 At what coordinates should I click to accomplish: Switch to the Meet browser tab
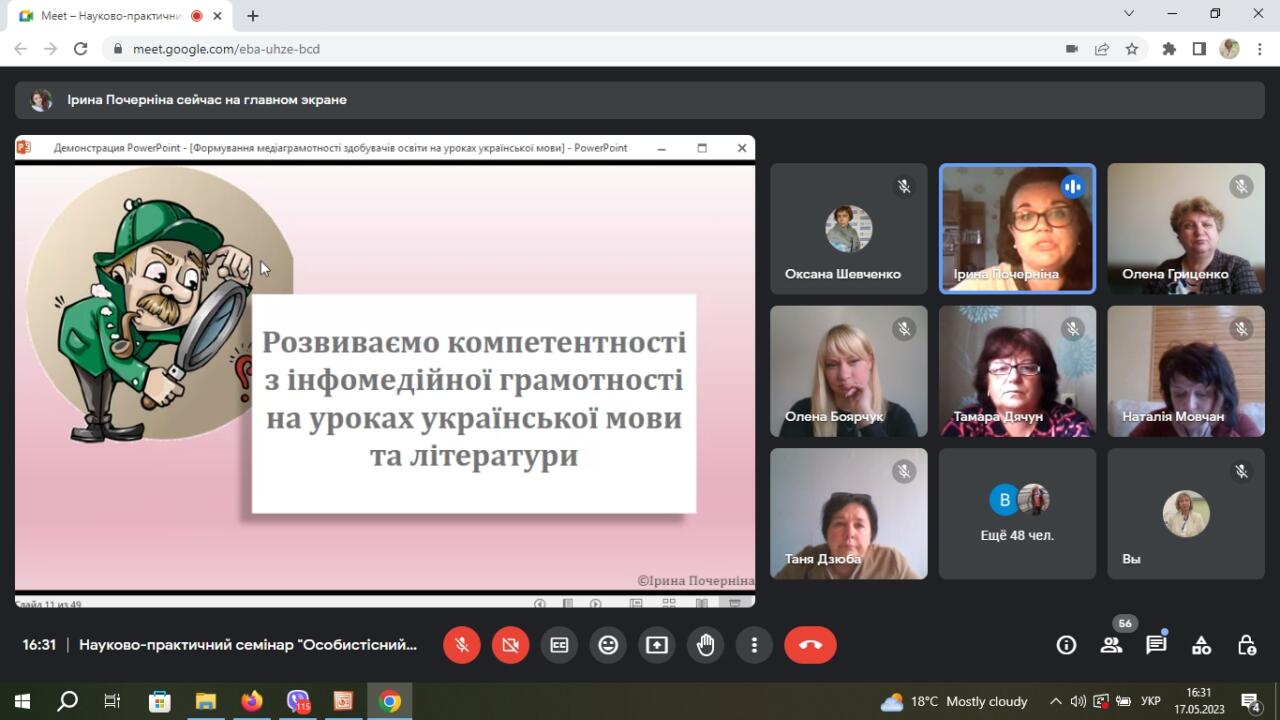120,16
